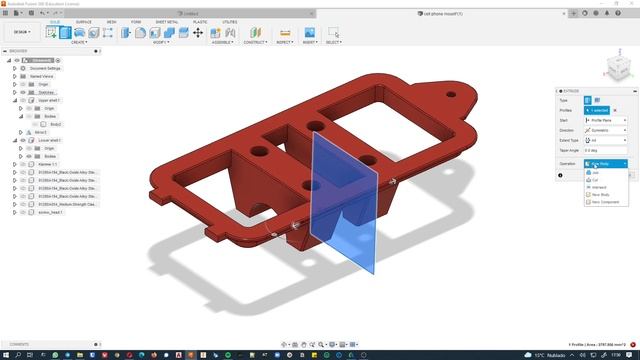
Task: Click the Joint tool icon
Action: (230, 32)
